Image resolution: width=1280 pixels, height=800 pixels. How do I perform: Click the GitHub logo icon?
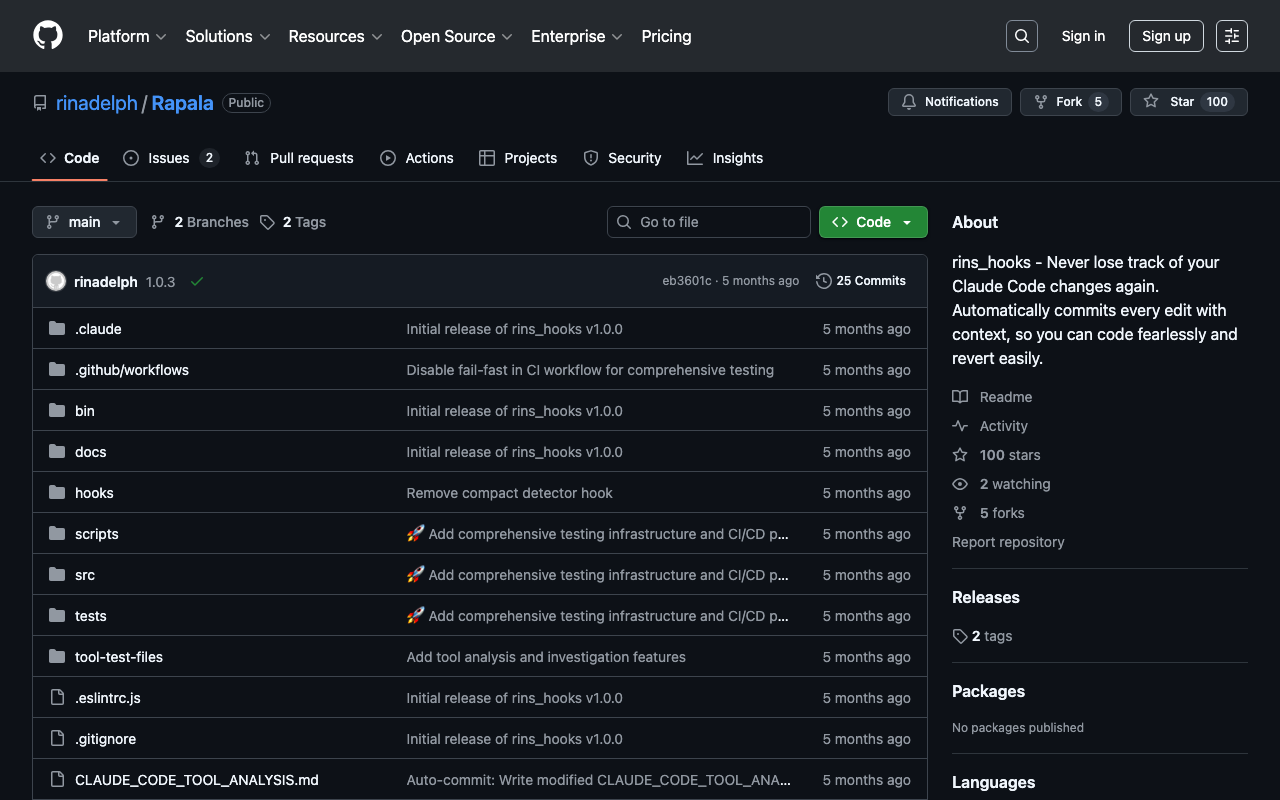pos(48,36)
